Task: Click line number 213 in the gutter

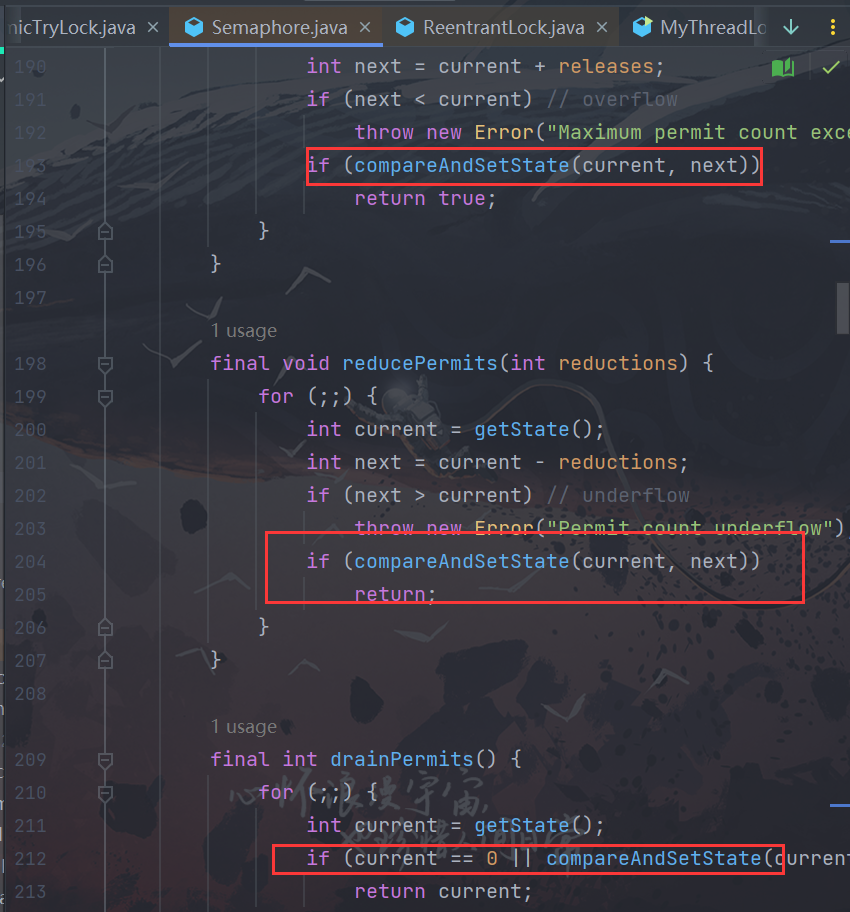Action: tap(30, 892)
